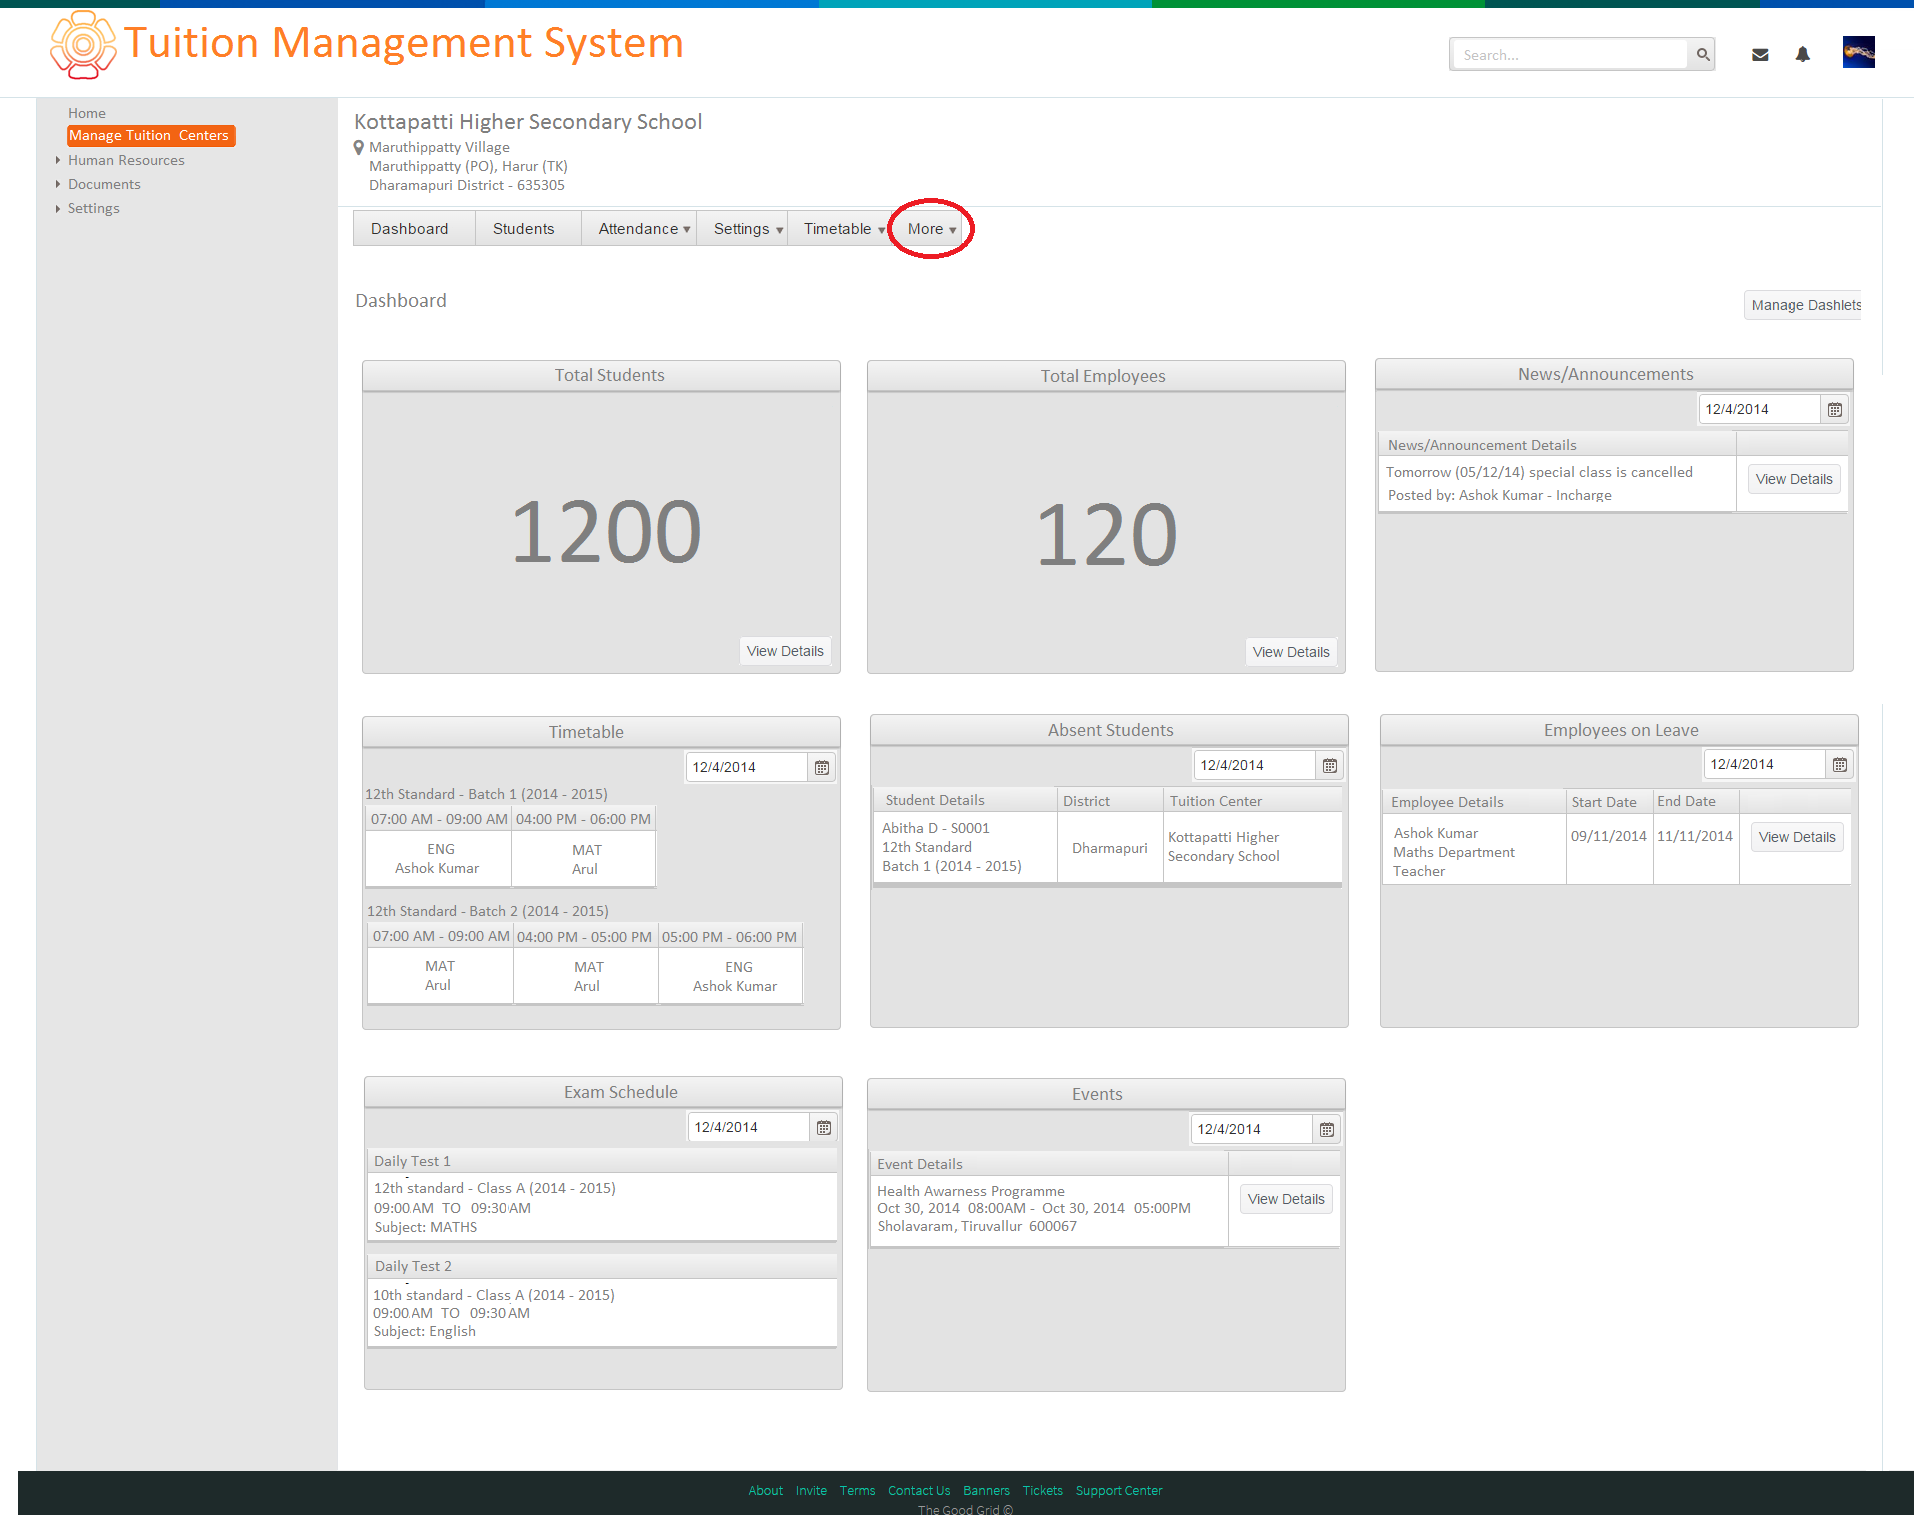
Task: Open the Contact Us footer link
Action: pyautogui.click(x=919, y=1491)
